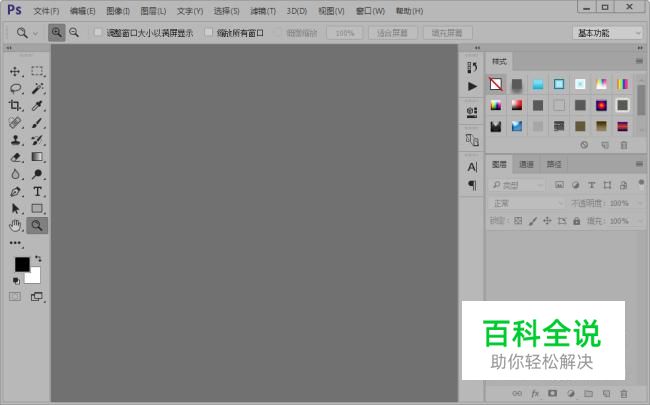
Task: Select the Hand tool
Action: coord(15,226)
